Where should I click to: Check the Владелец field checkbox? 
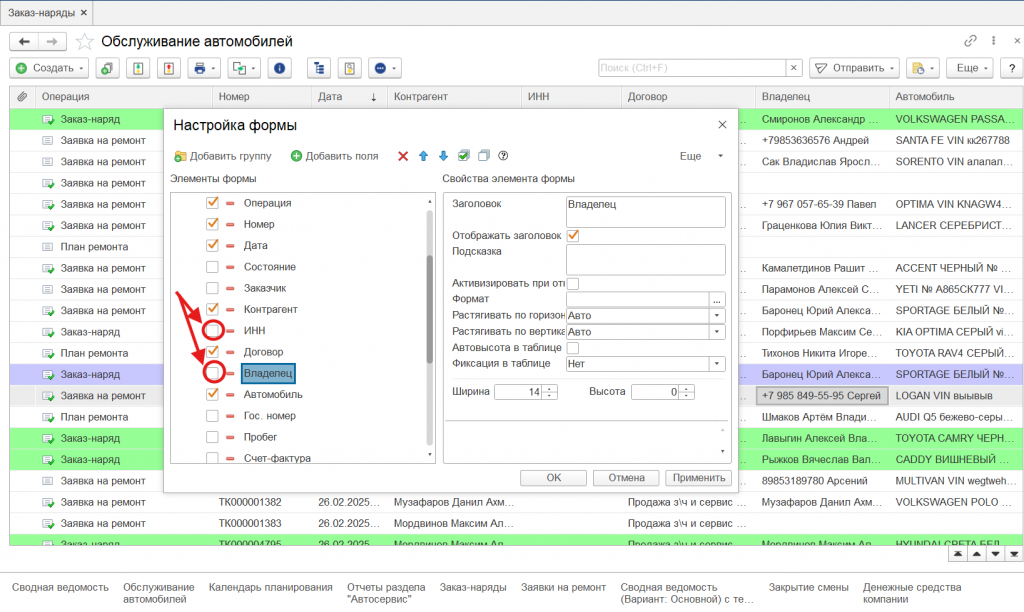click(212, 373)
